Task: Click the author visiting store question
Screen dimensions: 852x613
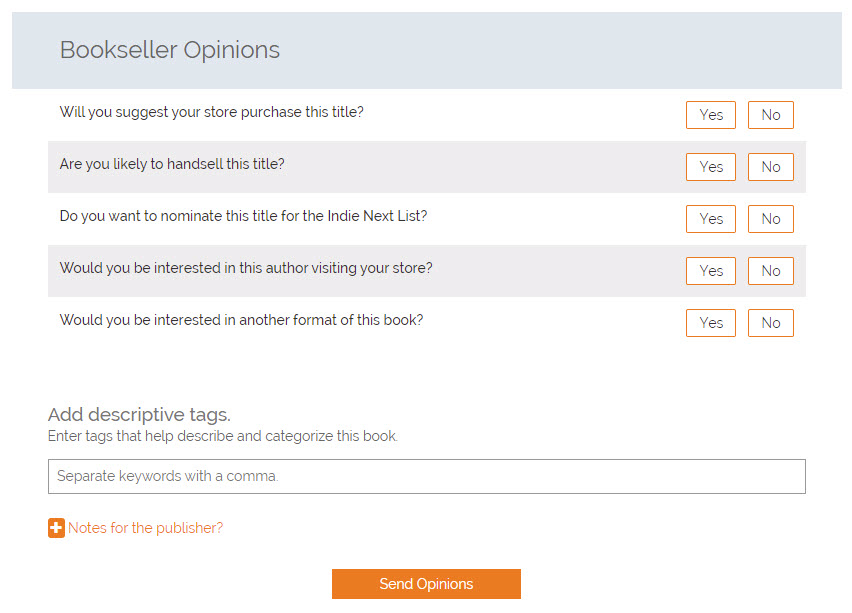Action: pyautogui.click(x=246, y=268)
